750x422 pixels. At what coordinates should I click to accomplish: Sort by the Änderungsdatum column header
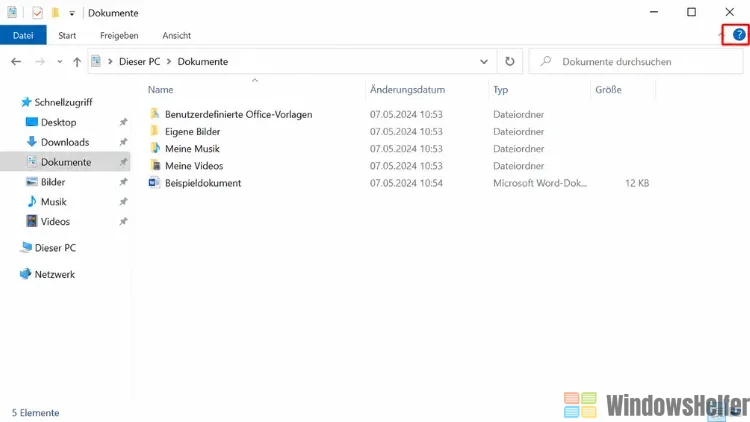point(408,89)
